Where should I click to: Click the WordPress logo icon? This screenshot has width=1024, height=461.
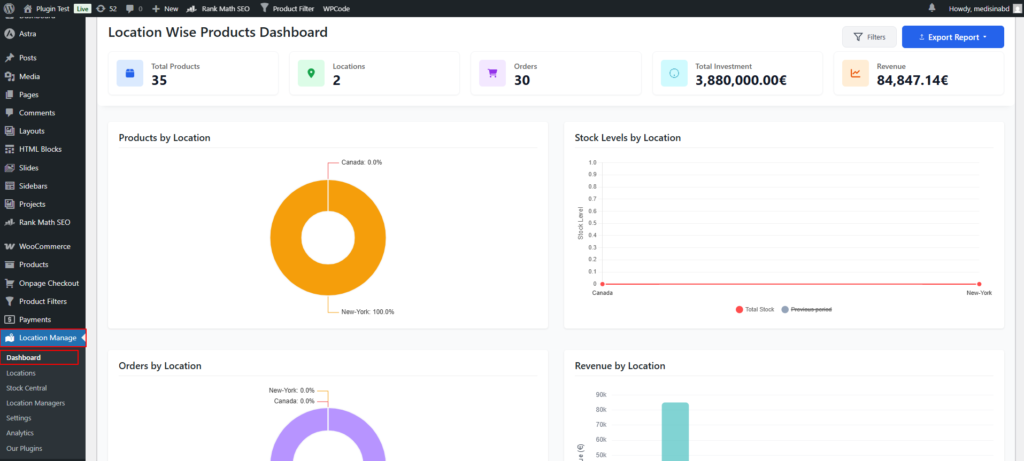9,8
